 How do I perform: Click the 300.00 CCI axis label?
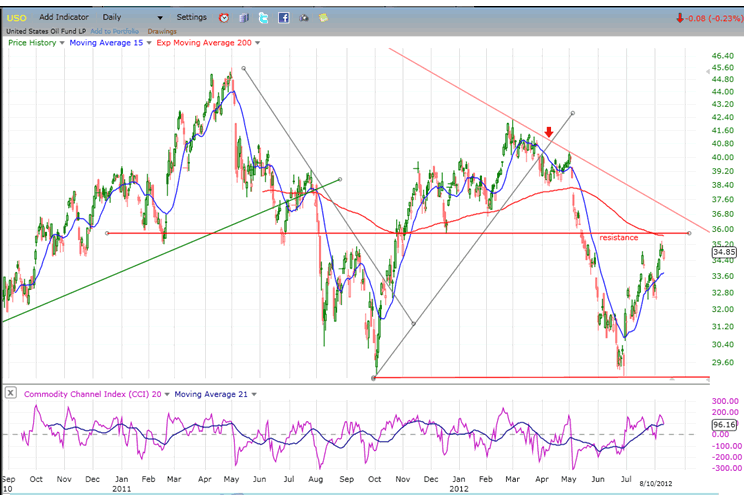725,401
